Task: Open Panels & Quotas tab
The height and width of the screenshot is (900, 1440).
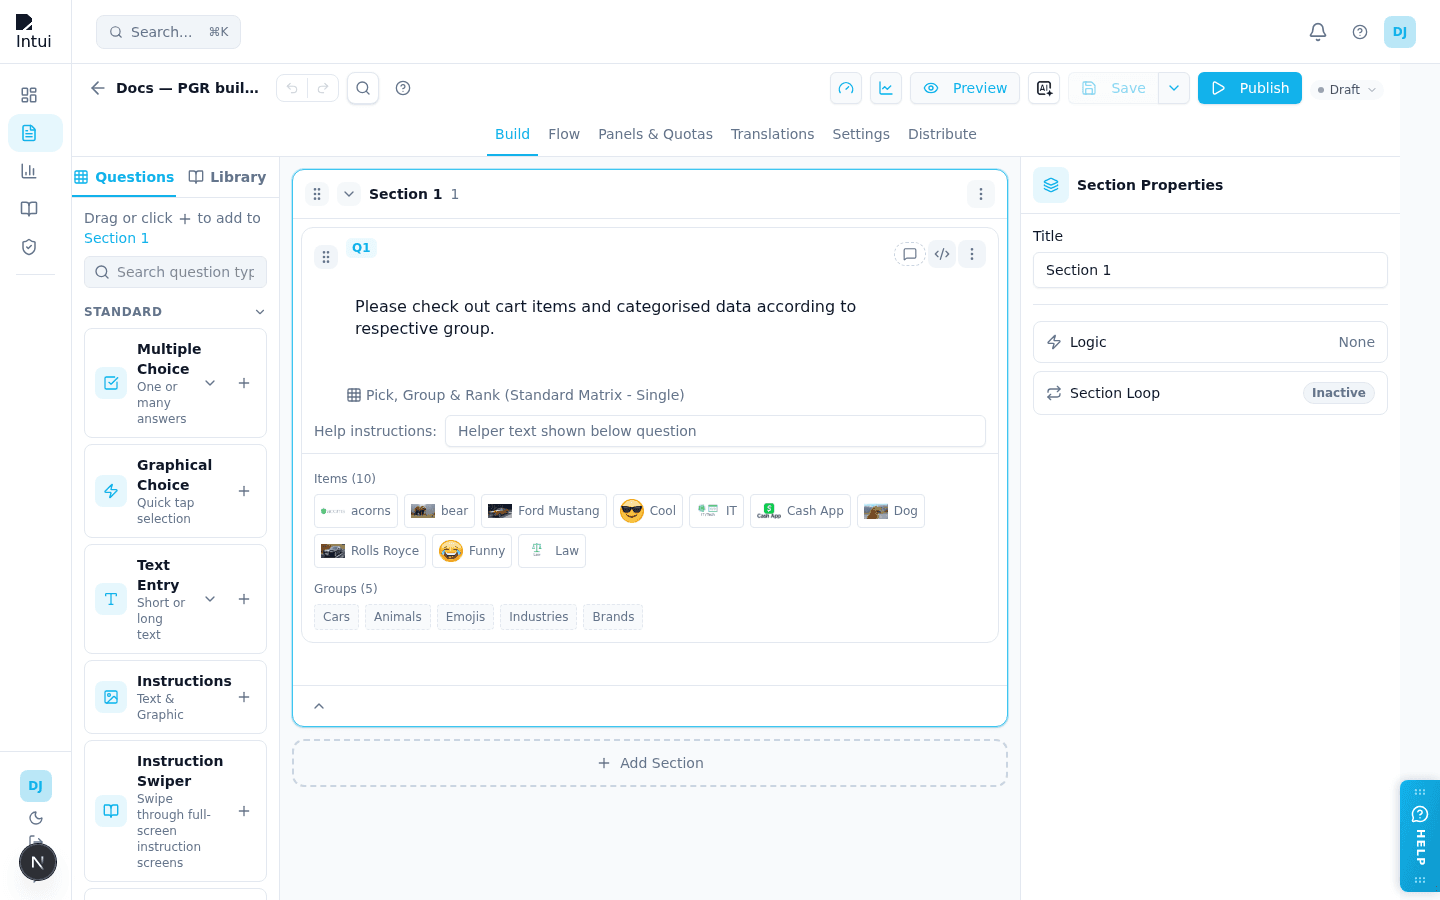Action: (655, 134)
